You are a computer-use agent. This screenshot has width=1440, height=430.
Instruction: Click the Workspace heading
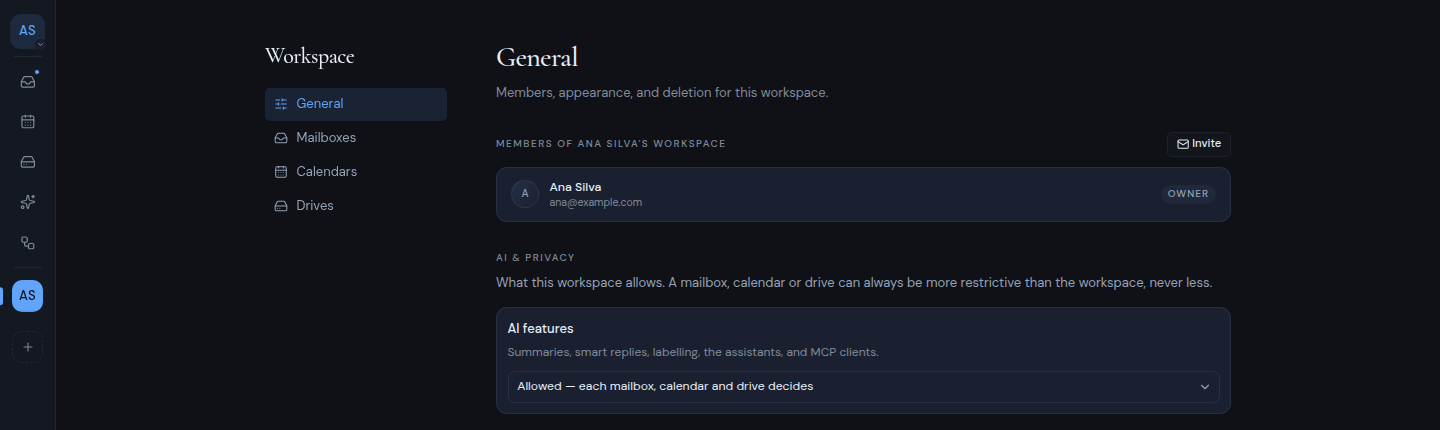point(310,57)
